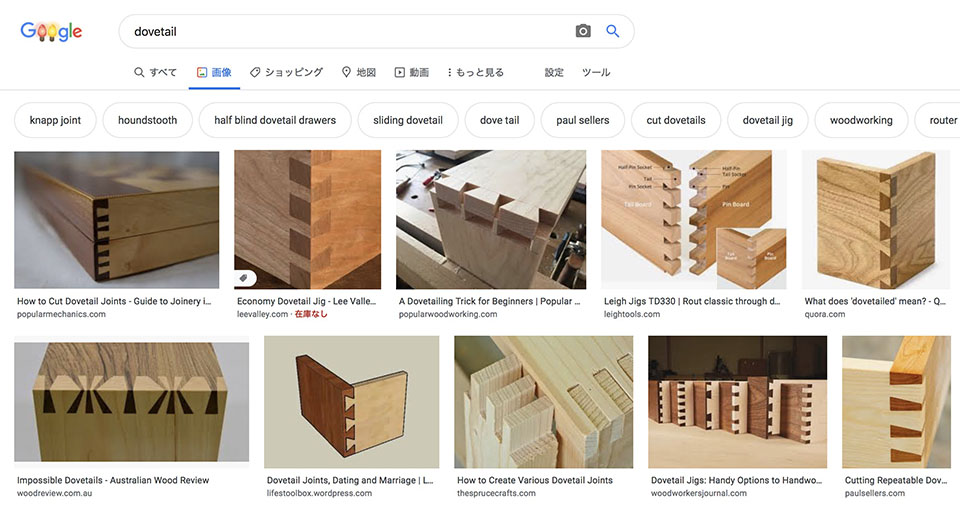Open the Dovetailing Trick for Beginners image
Viewport: 960px width, 508px height.
[491, 220]
